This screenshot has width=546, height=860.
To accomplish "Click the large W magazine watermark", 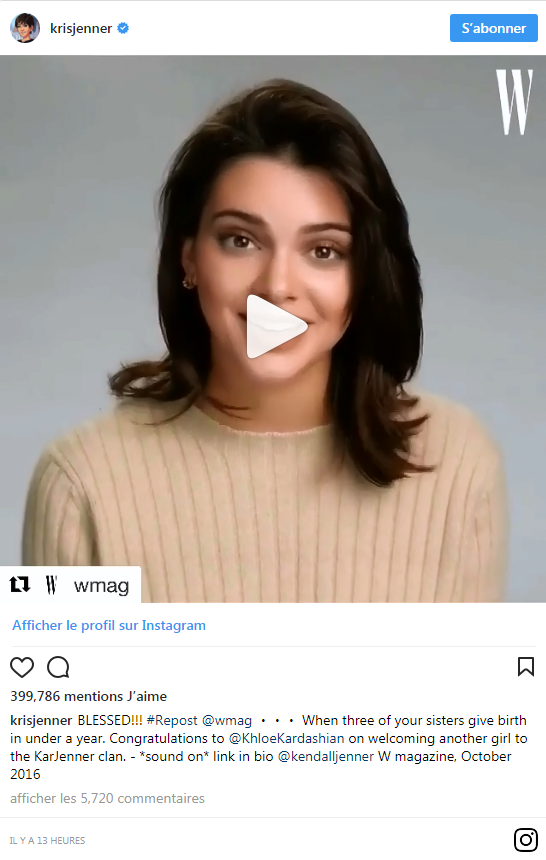I will [514, 102].
